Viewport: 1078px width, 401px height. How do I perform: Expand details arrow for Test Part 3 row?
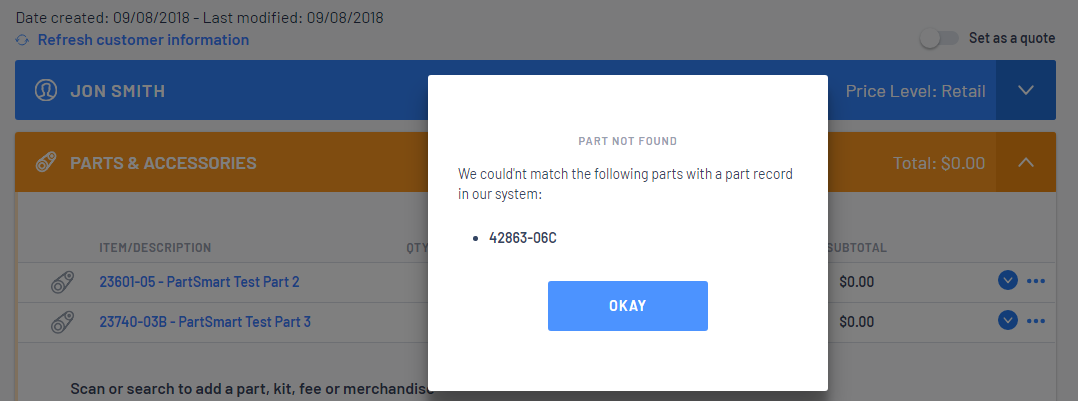[x=1007, y=321]
